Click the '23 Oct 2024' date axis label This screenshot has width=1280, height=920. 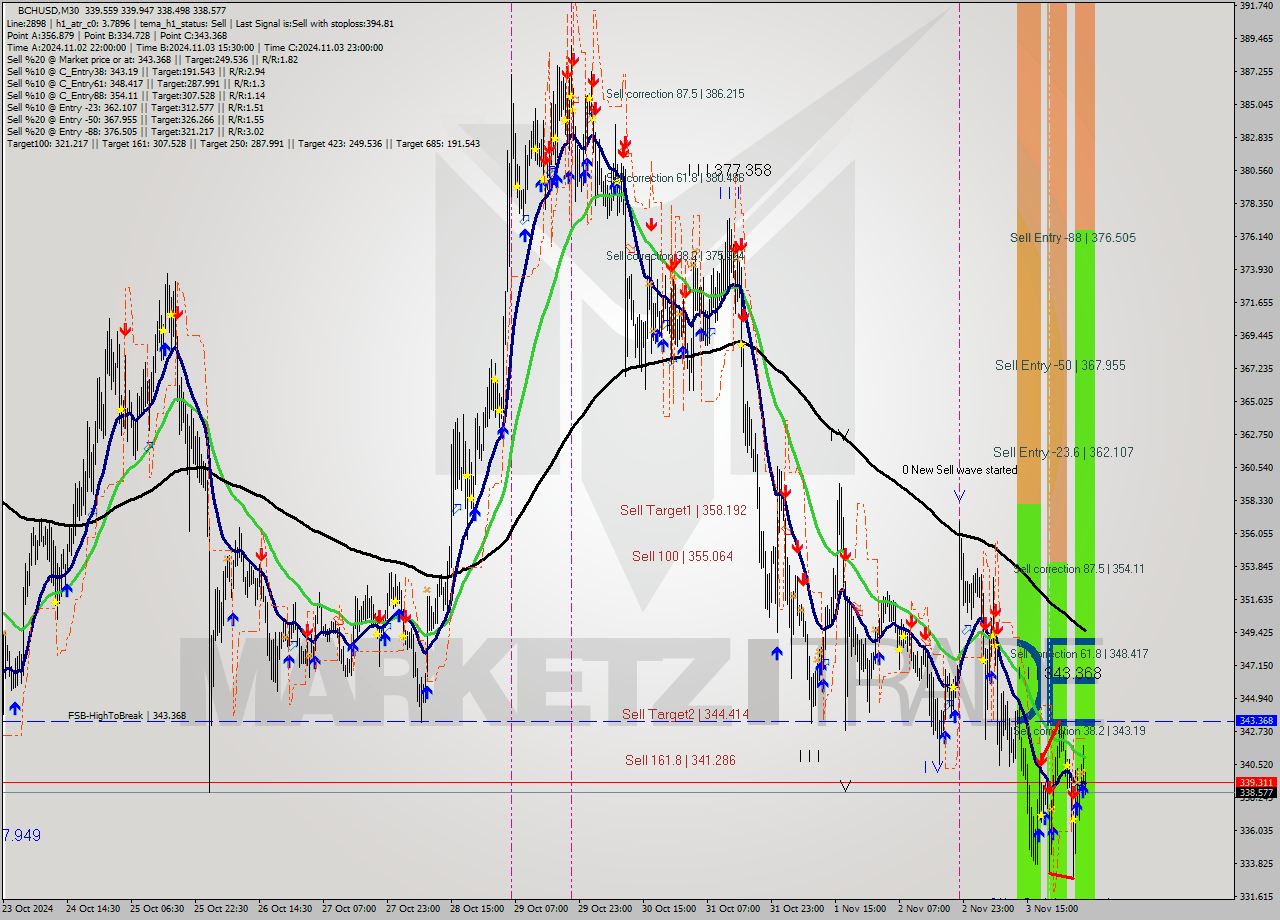(28, 909)
